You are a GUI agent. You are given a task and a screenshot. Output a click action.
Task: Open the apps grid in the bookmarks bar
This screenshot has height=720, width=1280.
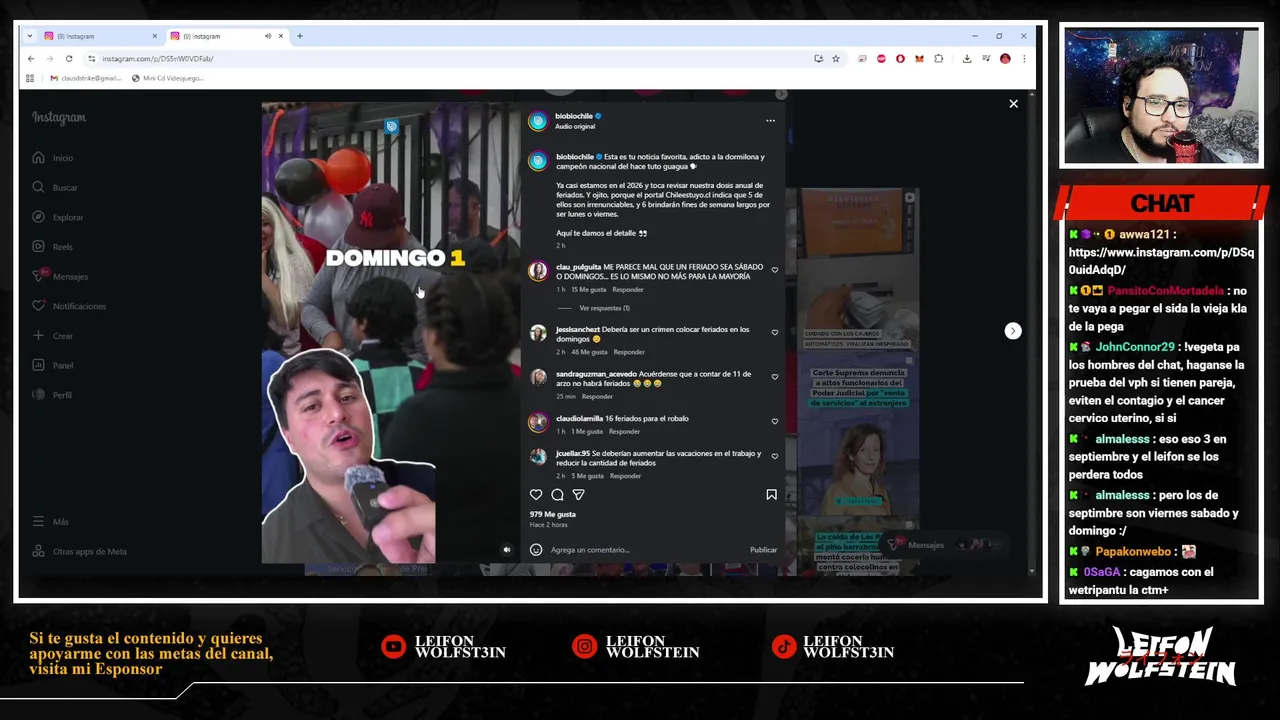pos(30,78)
